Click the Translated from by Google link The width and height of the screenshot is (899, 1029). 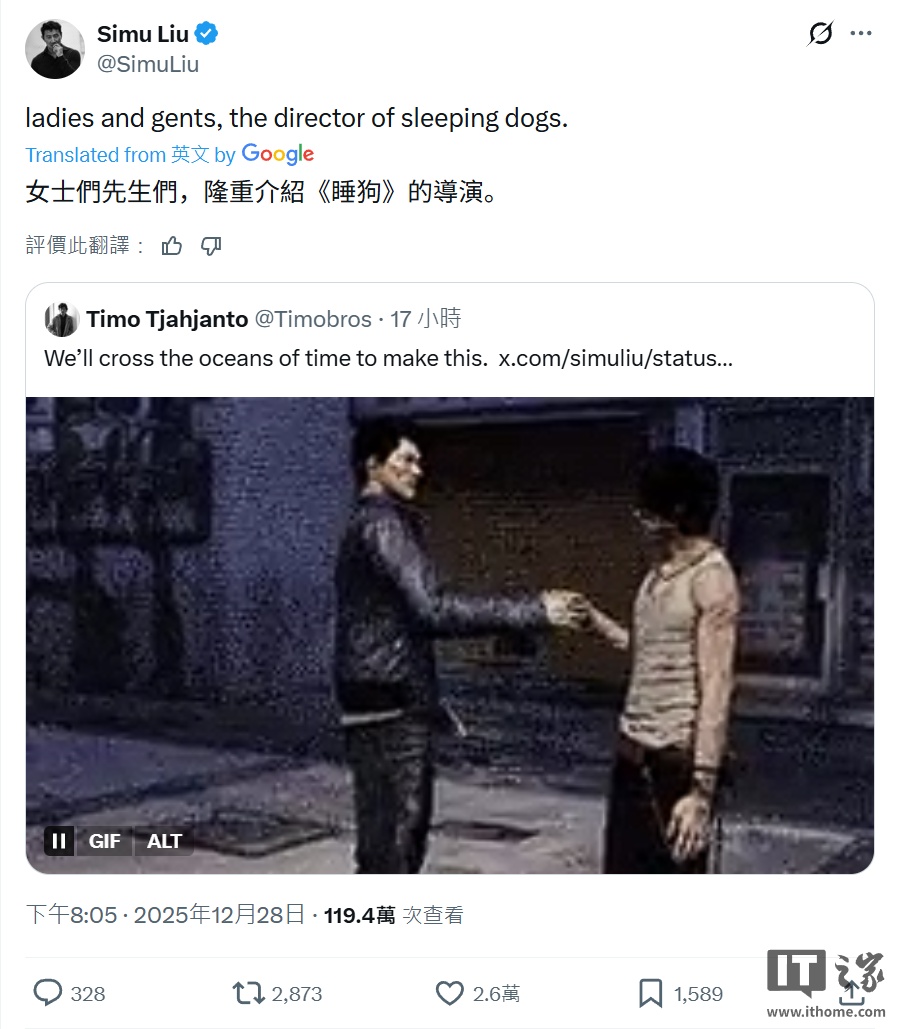169,154
